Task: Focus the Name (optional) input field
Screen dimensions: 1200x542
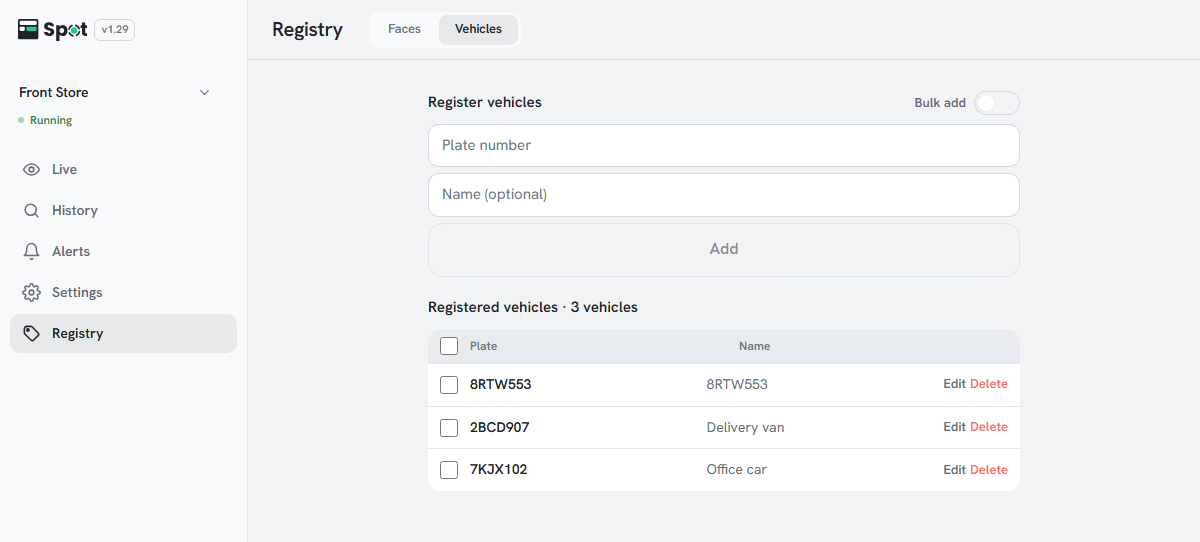Action: pos(724,195)
